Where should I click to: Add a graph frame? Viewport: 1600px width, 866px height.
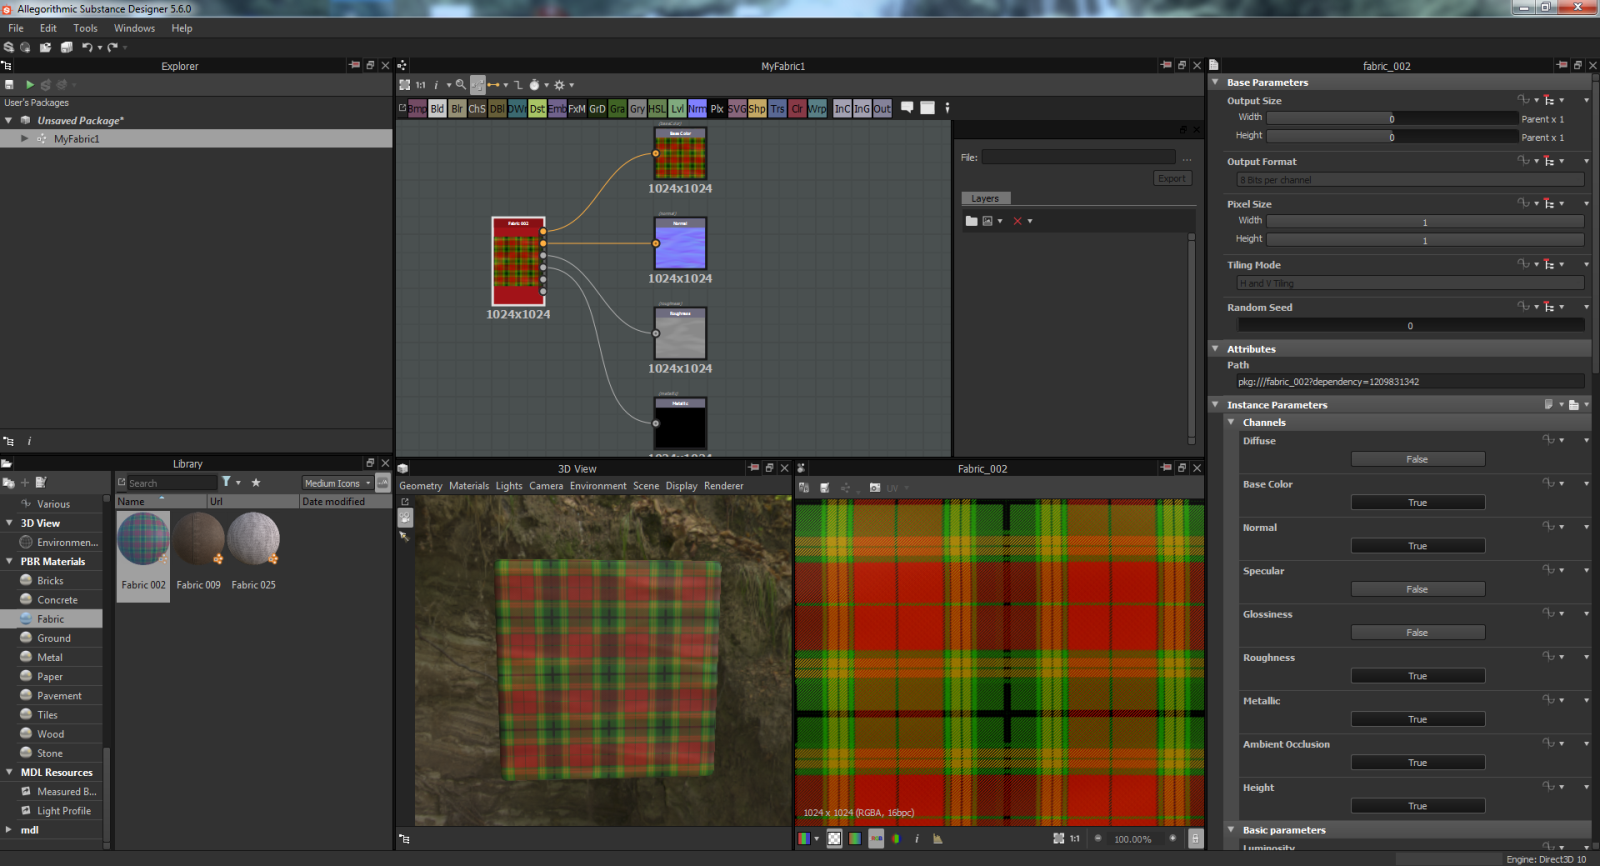tap(927, 107)
